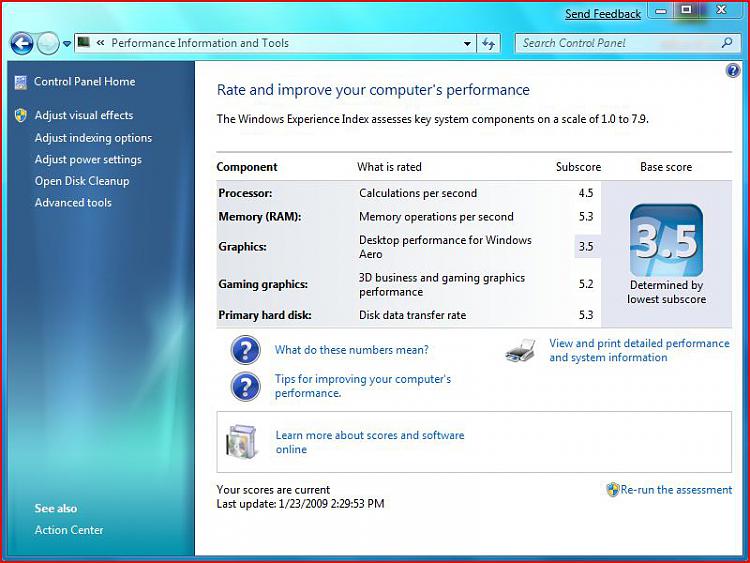Click question icon beside performance tips
This screenshot has height=563, width=750.
(x=245, y=386)
